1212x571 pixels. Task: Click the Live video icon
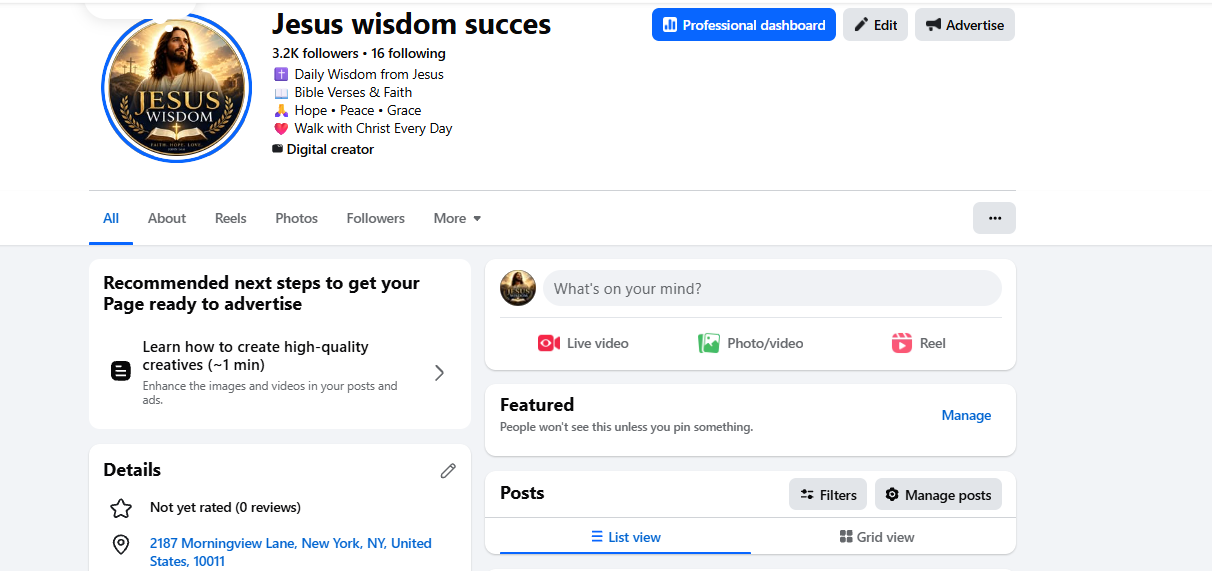548,343
